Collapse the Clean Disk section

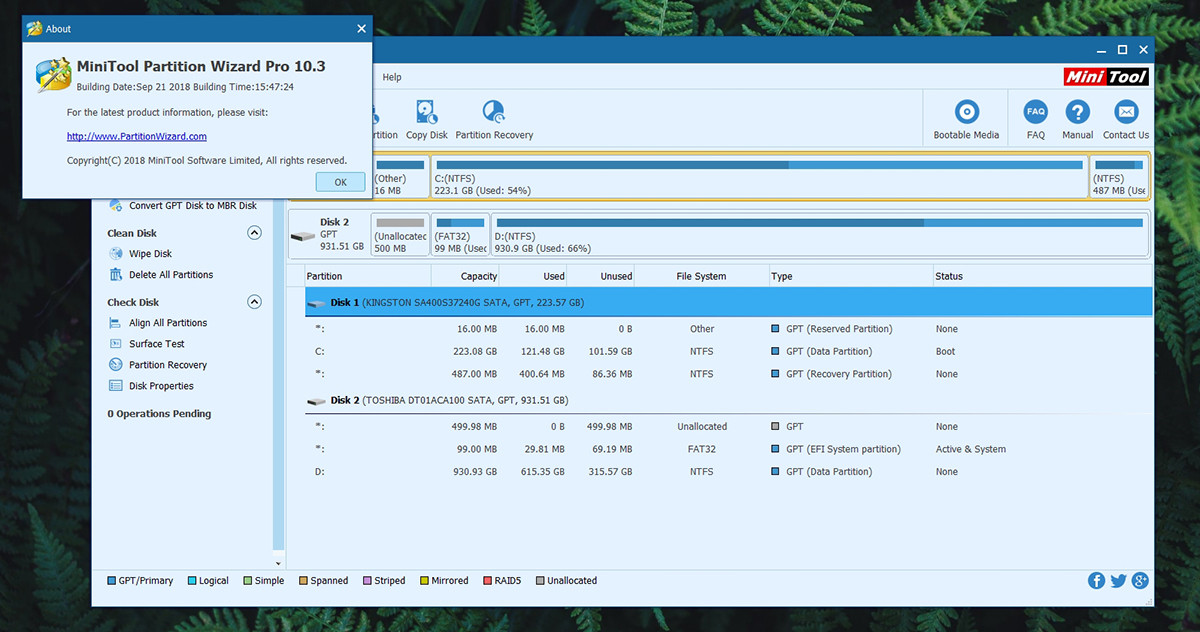pos(254,233)
